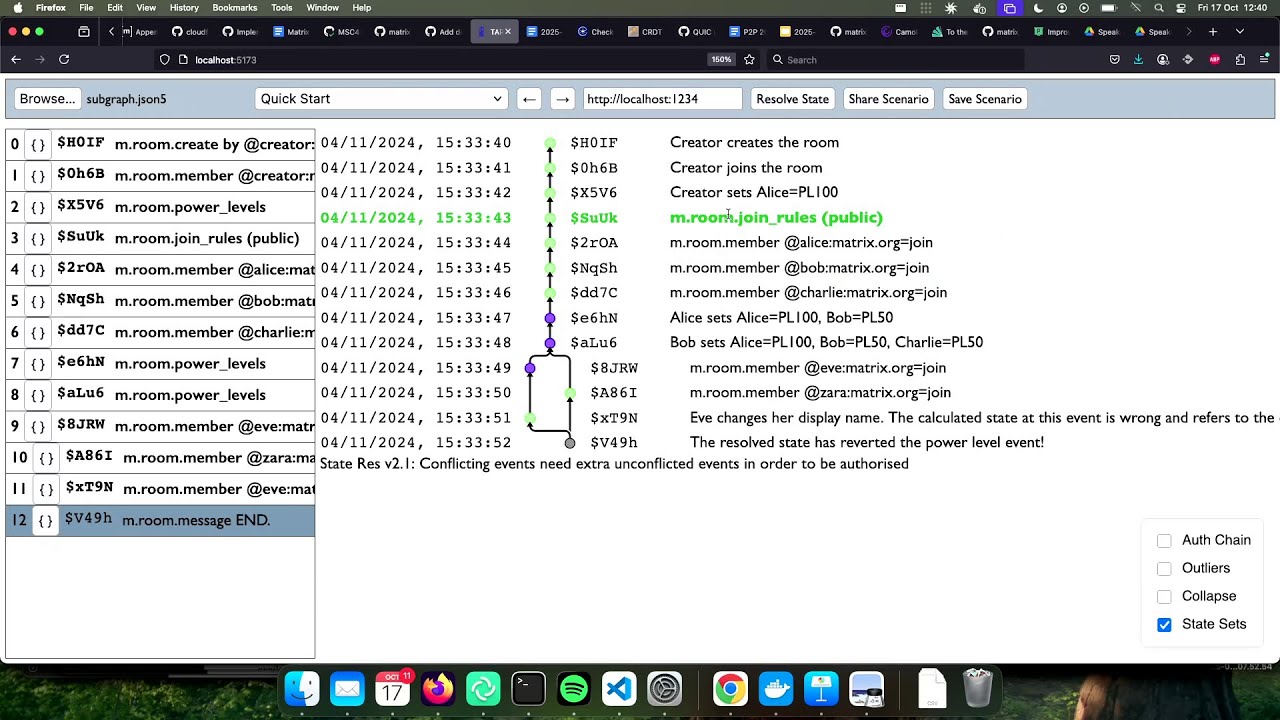Open the JSON braces icon for $dd7C row
Viewport: 1280px width, 720px height.
coord(38,332)
